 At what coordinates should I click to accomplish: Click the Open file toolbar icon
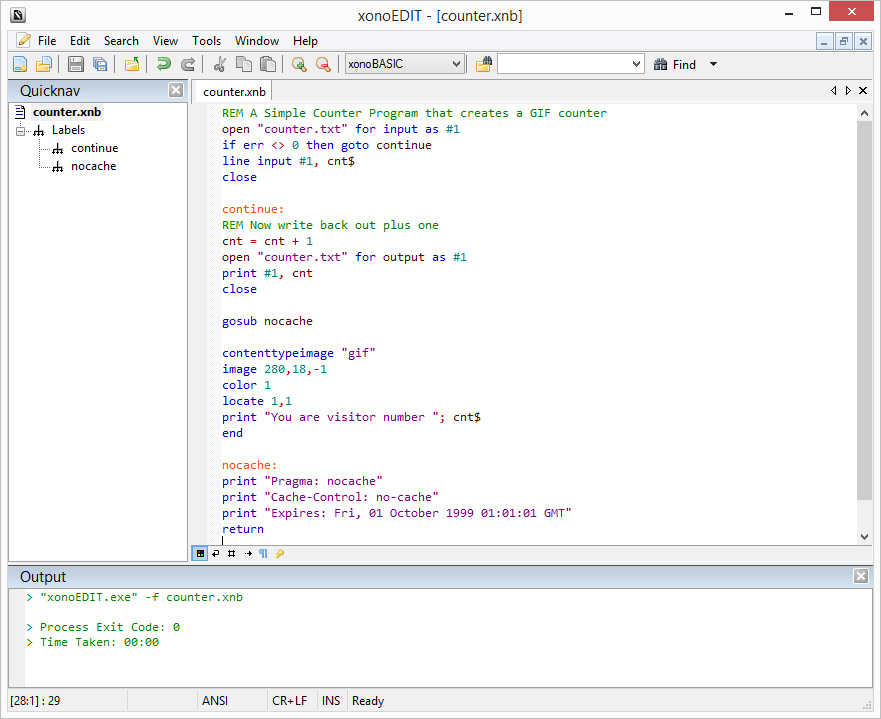[44, 65]
